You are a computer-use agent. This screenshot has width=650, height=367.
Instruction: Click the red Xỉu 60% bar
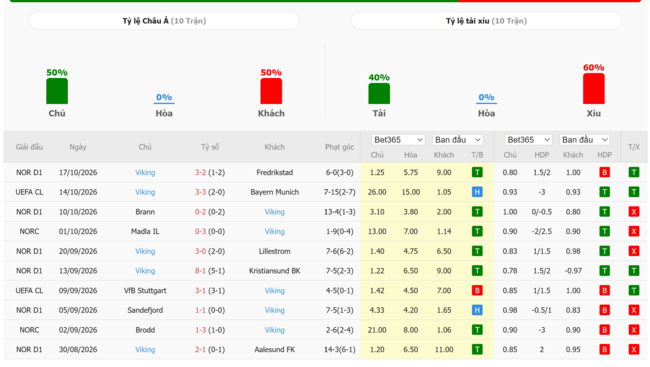click(x=594, y=88)
